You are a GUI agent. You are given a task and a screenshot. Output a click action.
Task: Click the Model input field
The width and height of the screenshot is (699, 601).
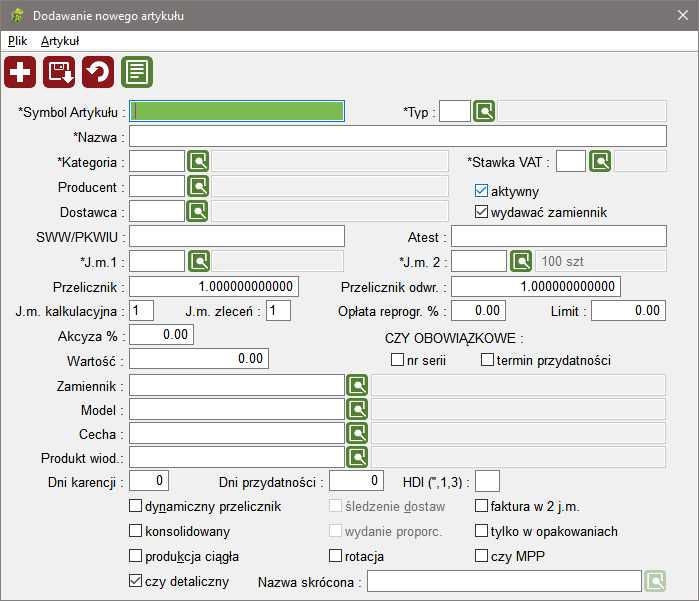click(x=237, y=409)
